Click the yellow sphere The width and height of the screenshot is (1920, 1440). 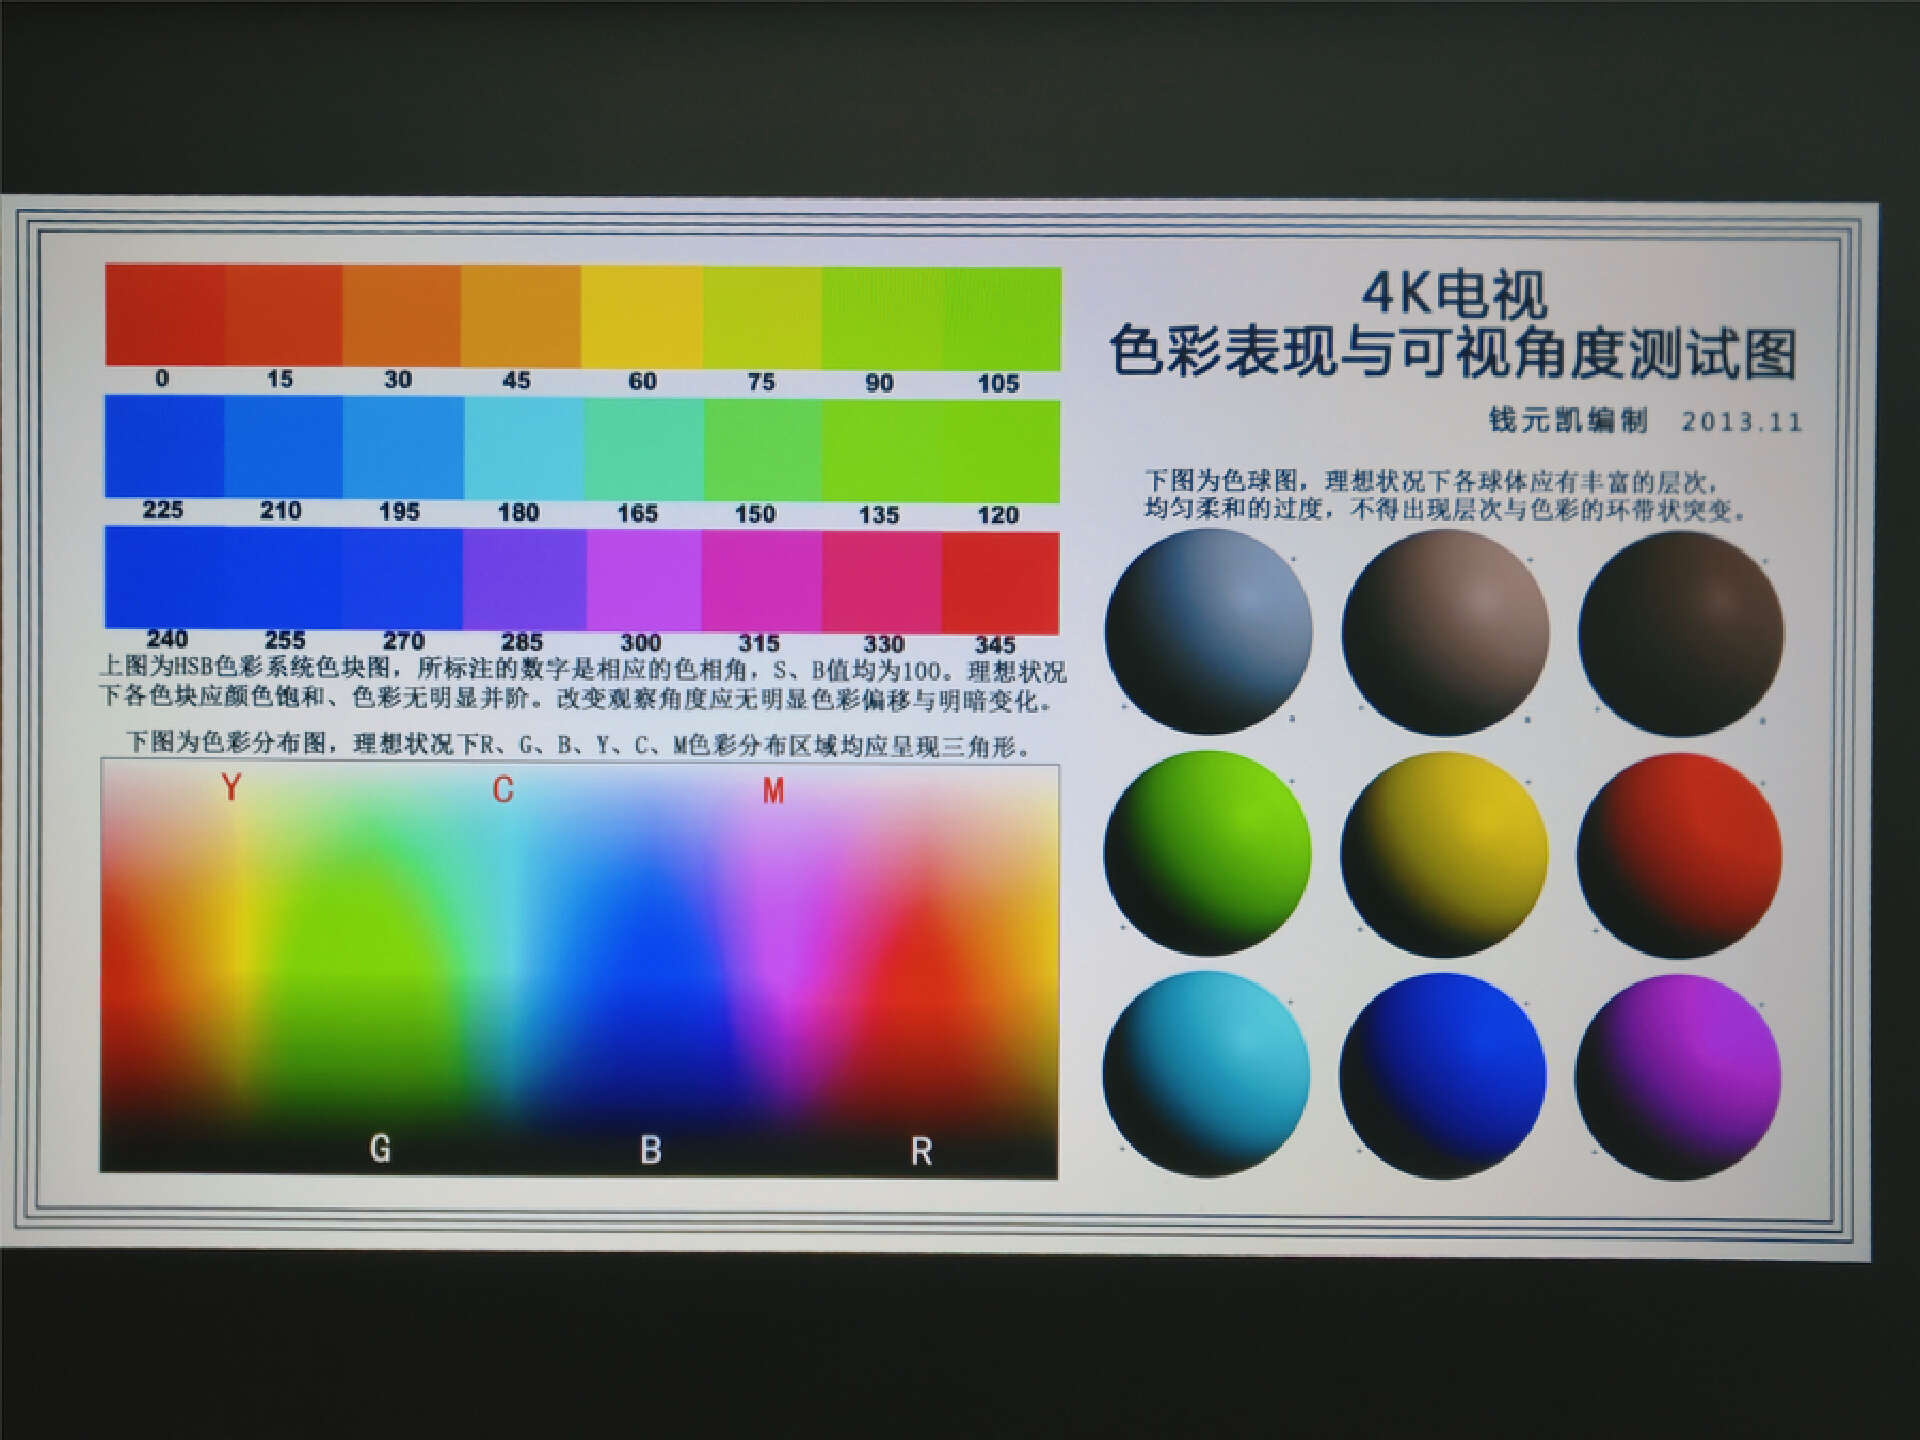point(1444,855)
